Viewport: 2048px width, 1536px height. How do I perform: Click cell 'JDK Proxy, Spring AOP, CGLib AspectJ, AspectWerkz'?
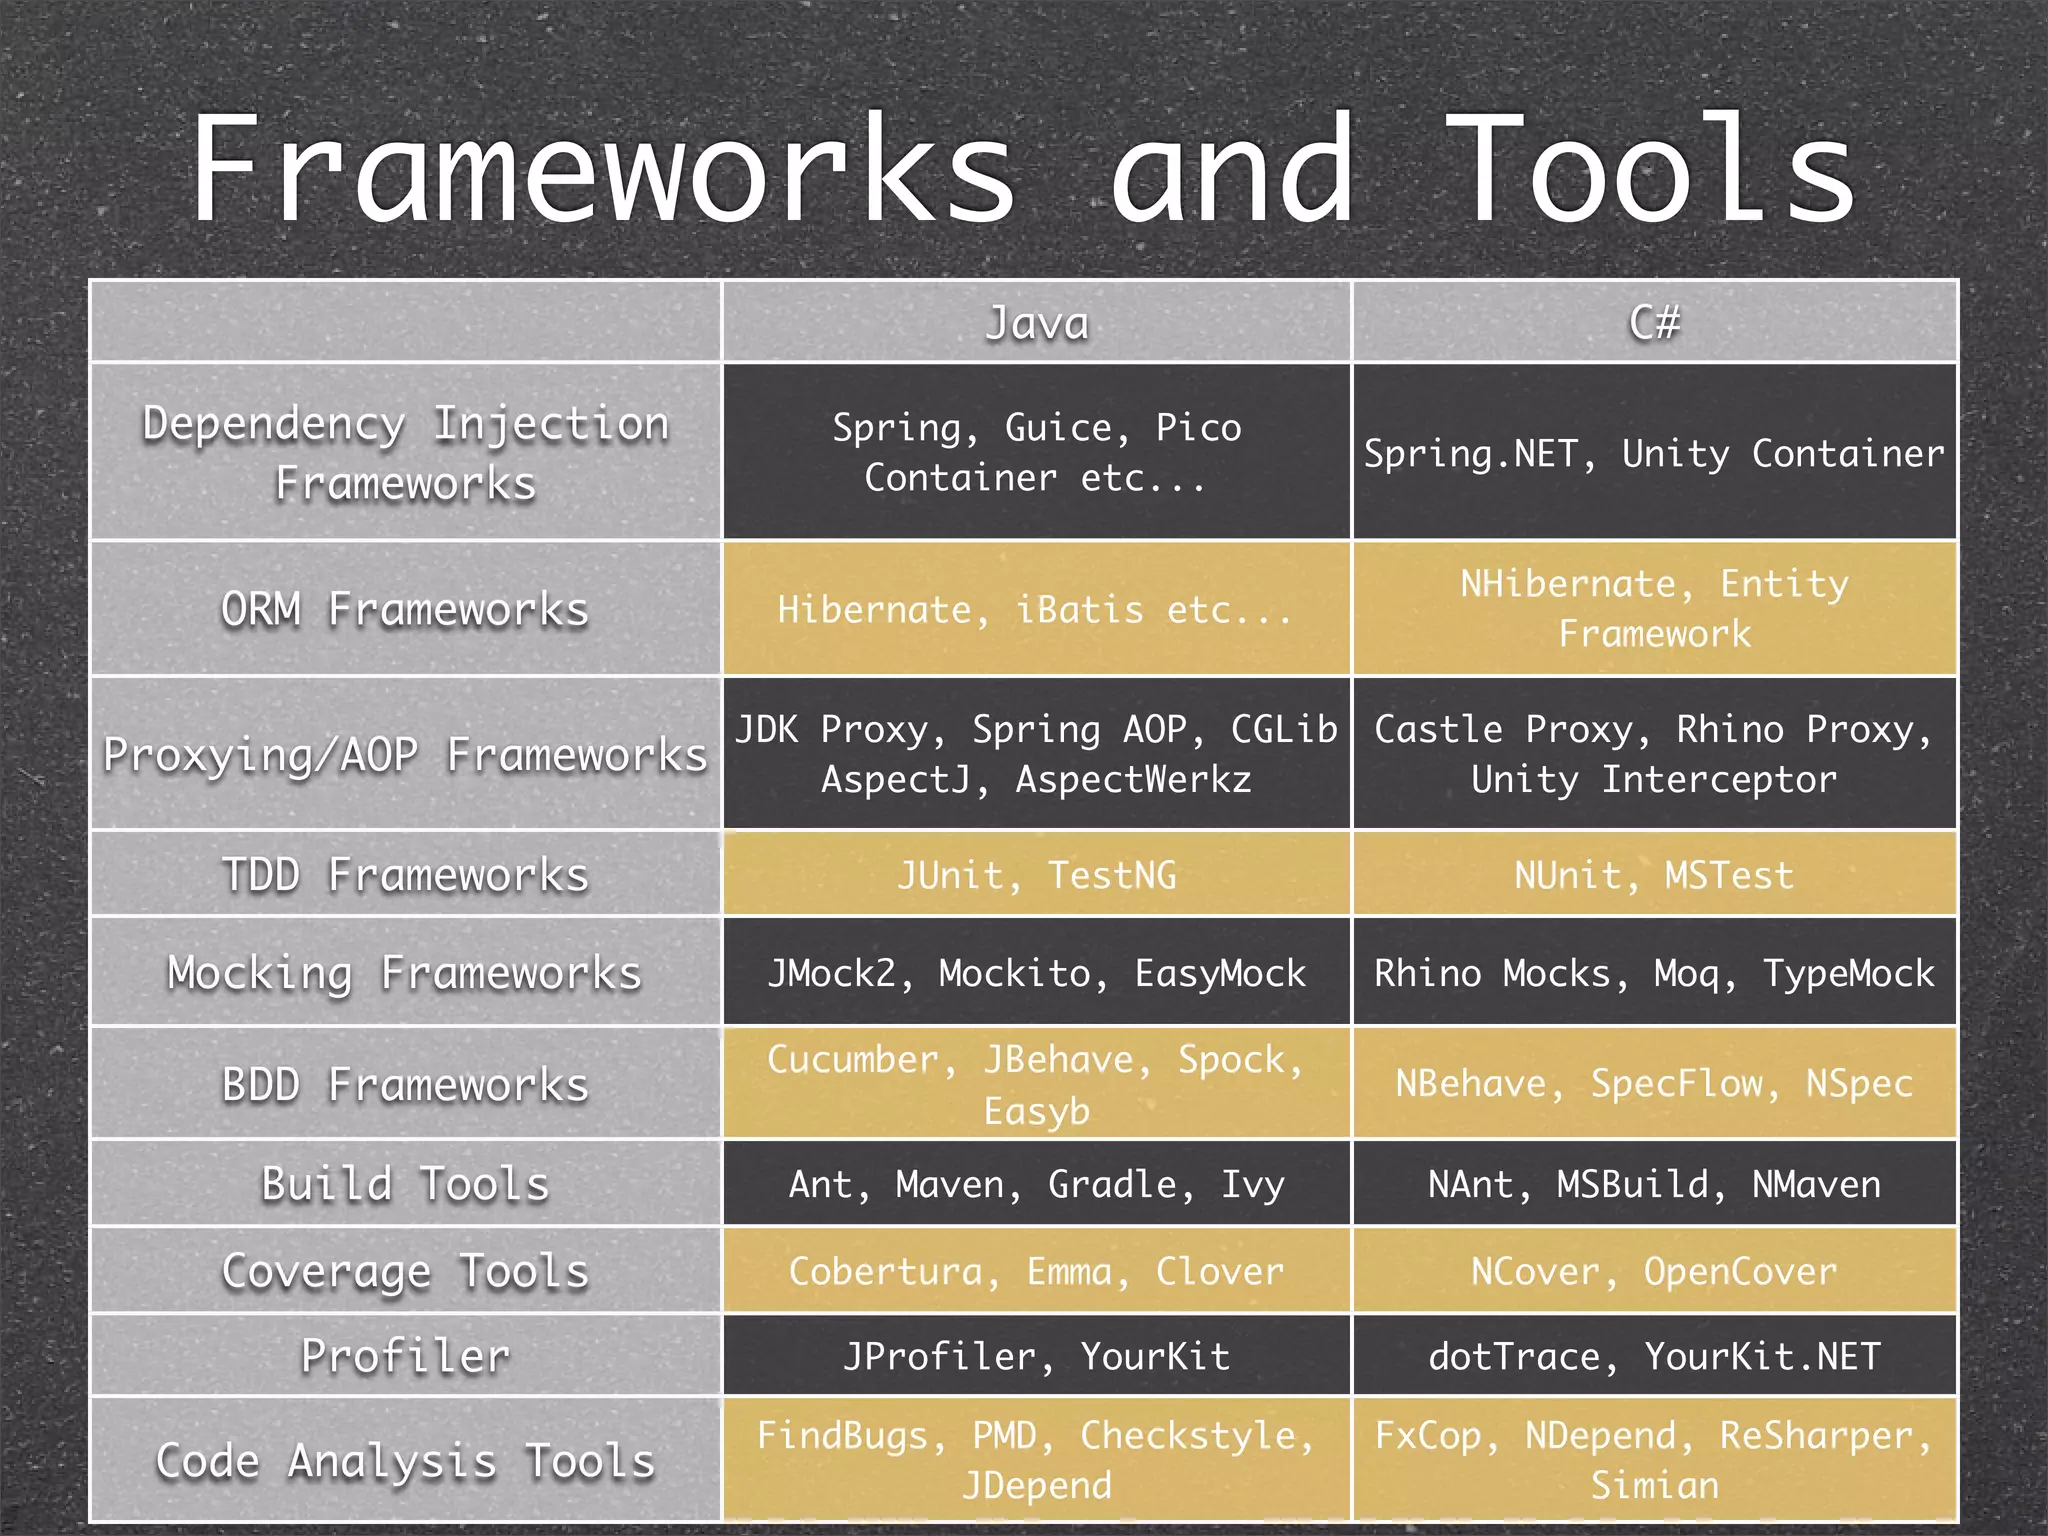[1037, 754]
